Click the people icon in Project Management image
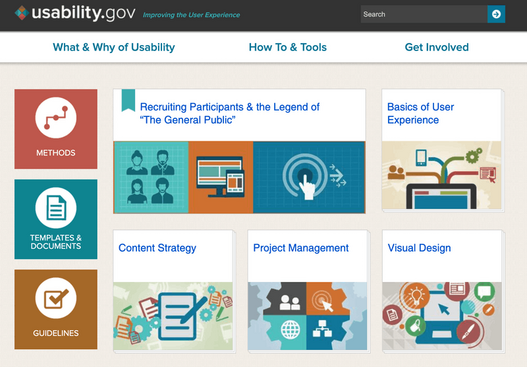This screenshot has width=527, height=367. click(289, 302)
